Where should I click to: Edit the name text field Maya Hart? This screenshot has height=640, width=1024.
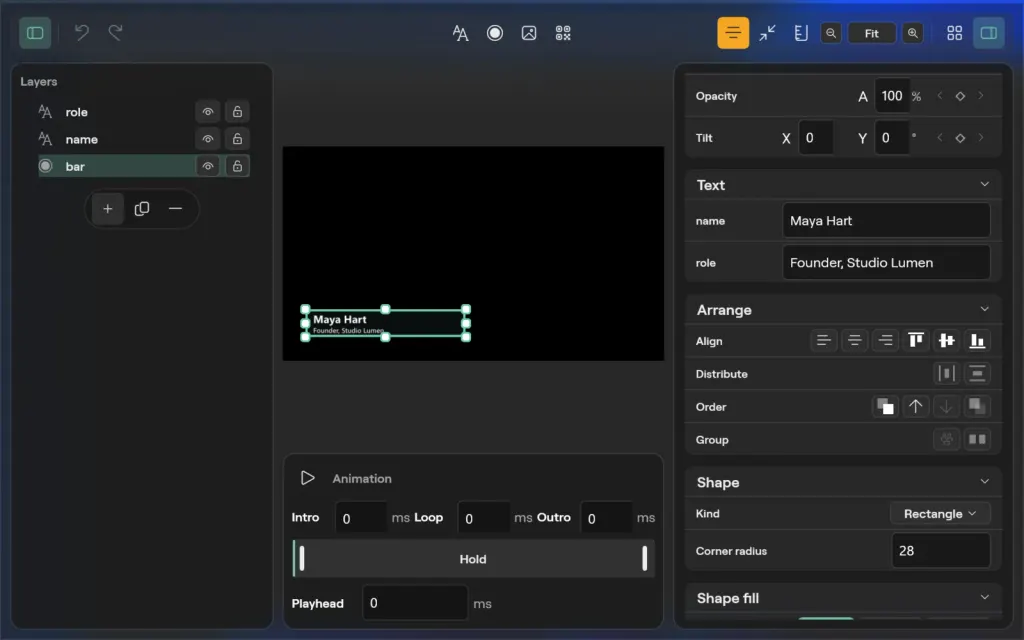(x=886, y=221)
